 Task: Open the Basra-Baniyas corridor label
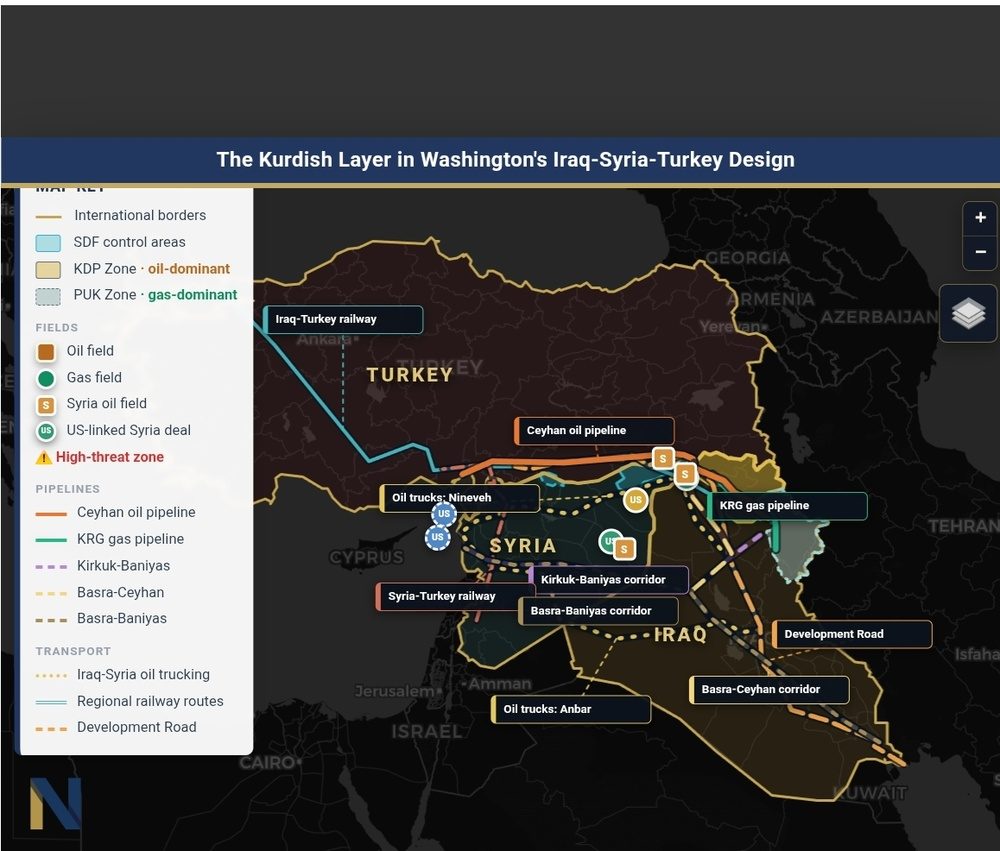pos(598,611)
